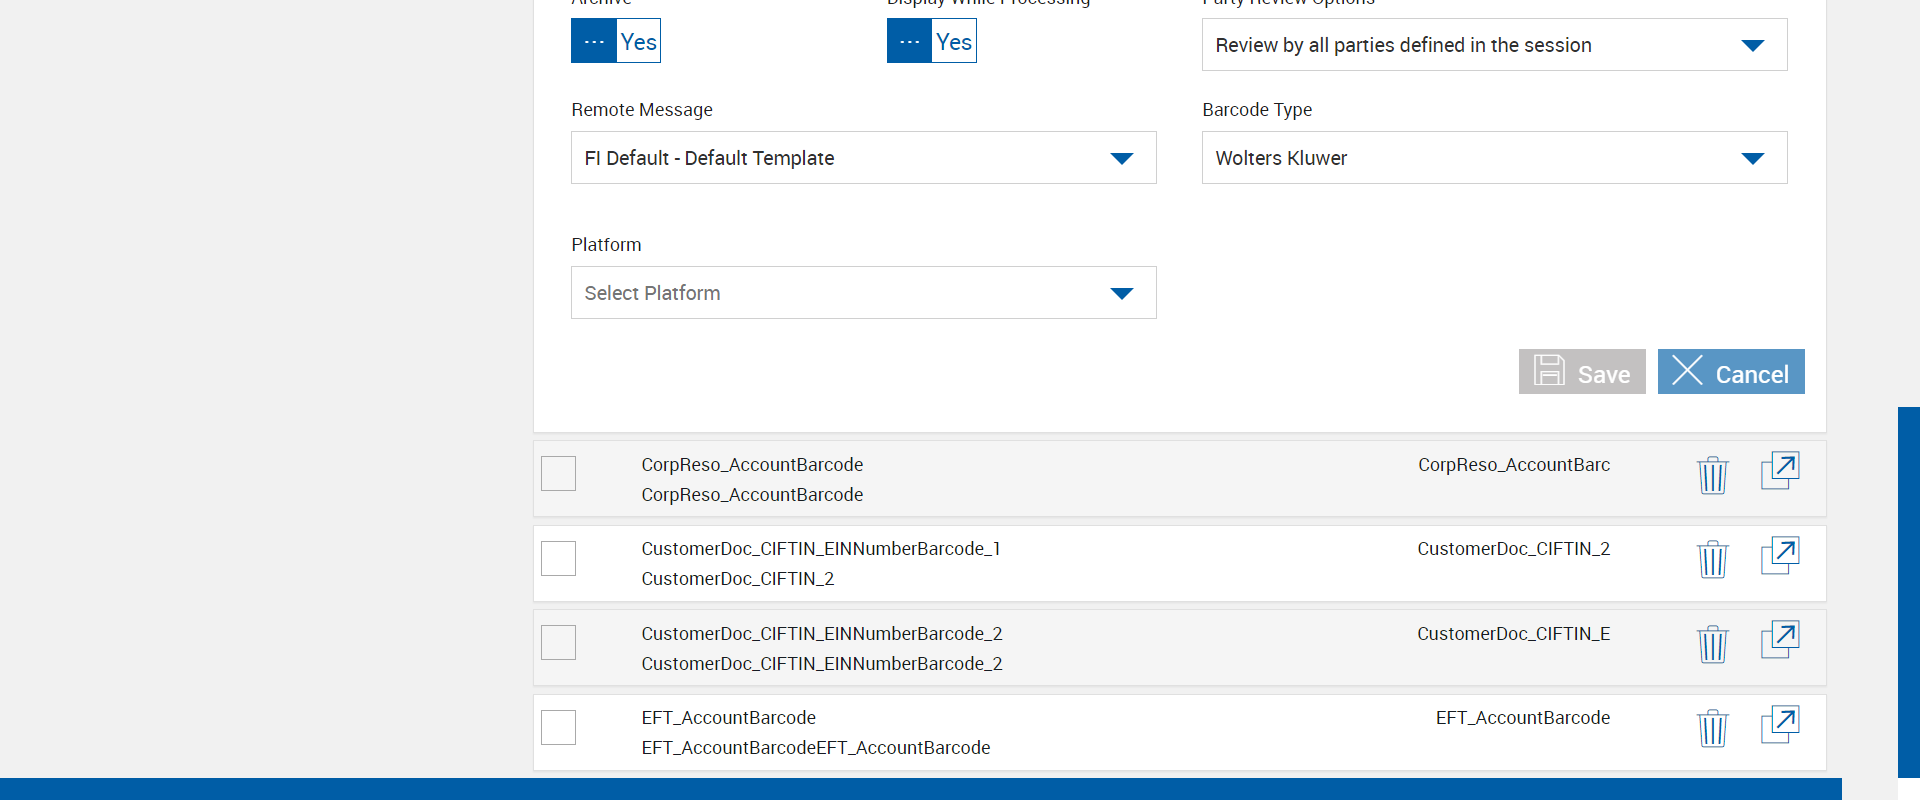The image size is (1920, 800).
Task: Tick the EFT_AccountBarcode row checkbox
Action: (x=558, y=727)
